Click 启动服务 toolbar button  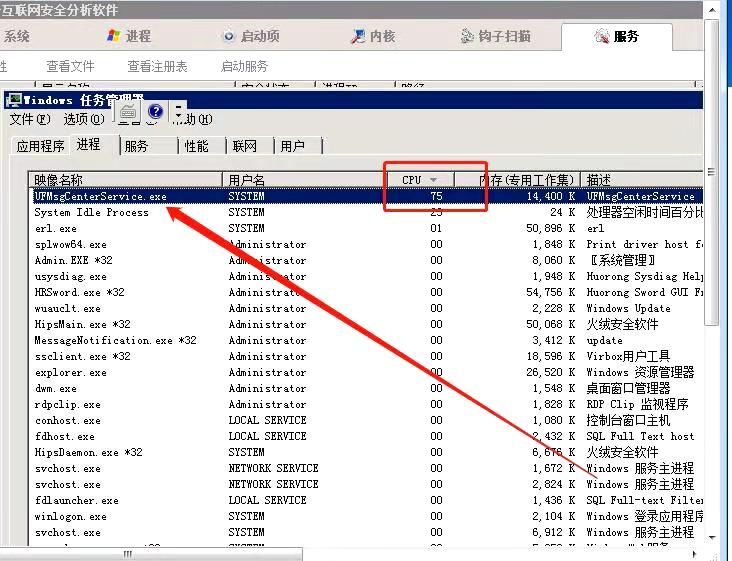244,66
